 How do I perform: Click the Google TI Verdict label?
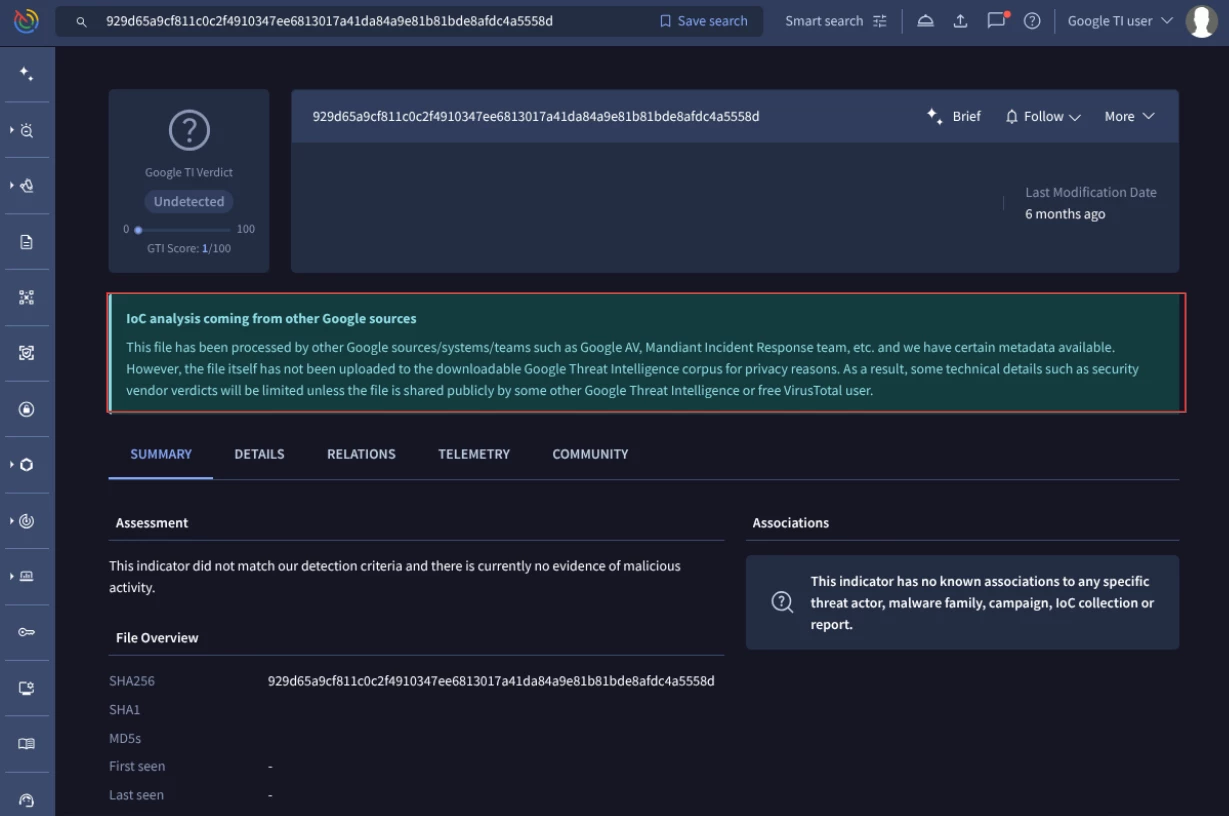coord(189,172)
